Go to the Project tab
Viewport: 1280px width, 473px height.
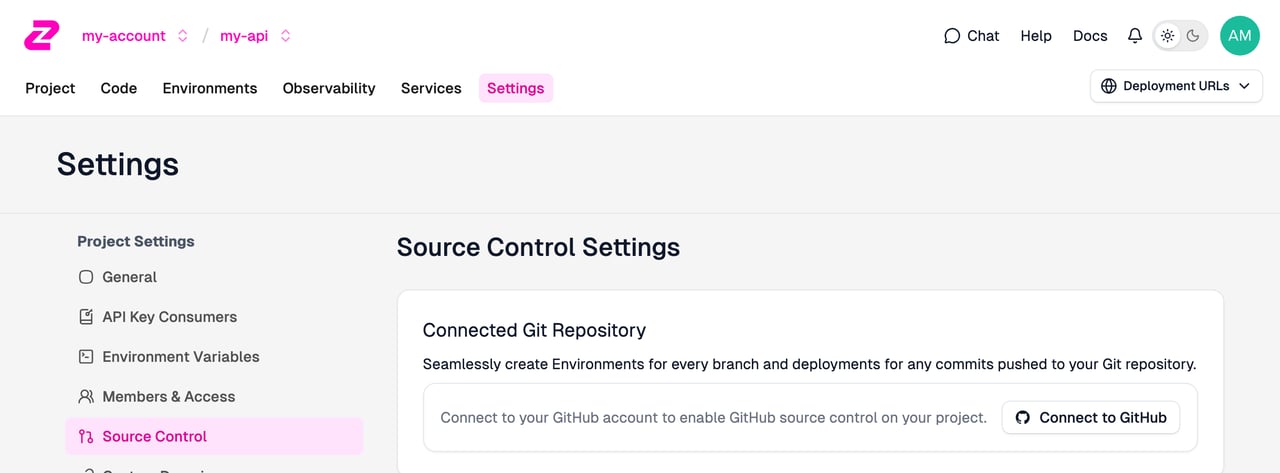point(50,88)
